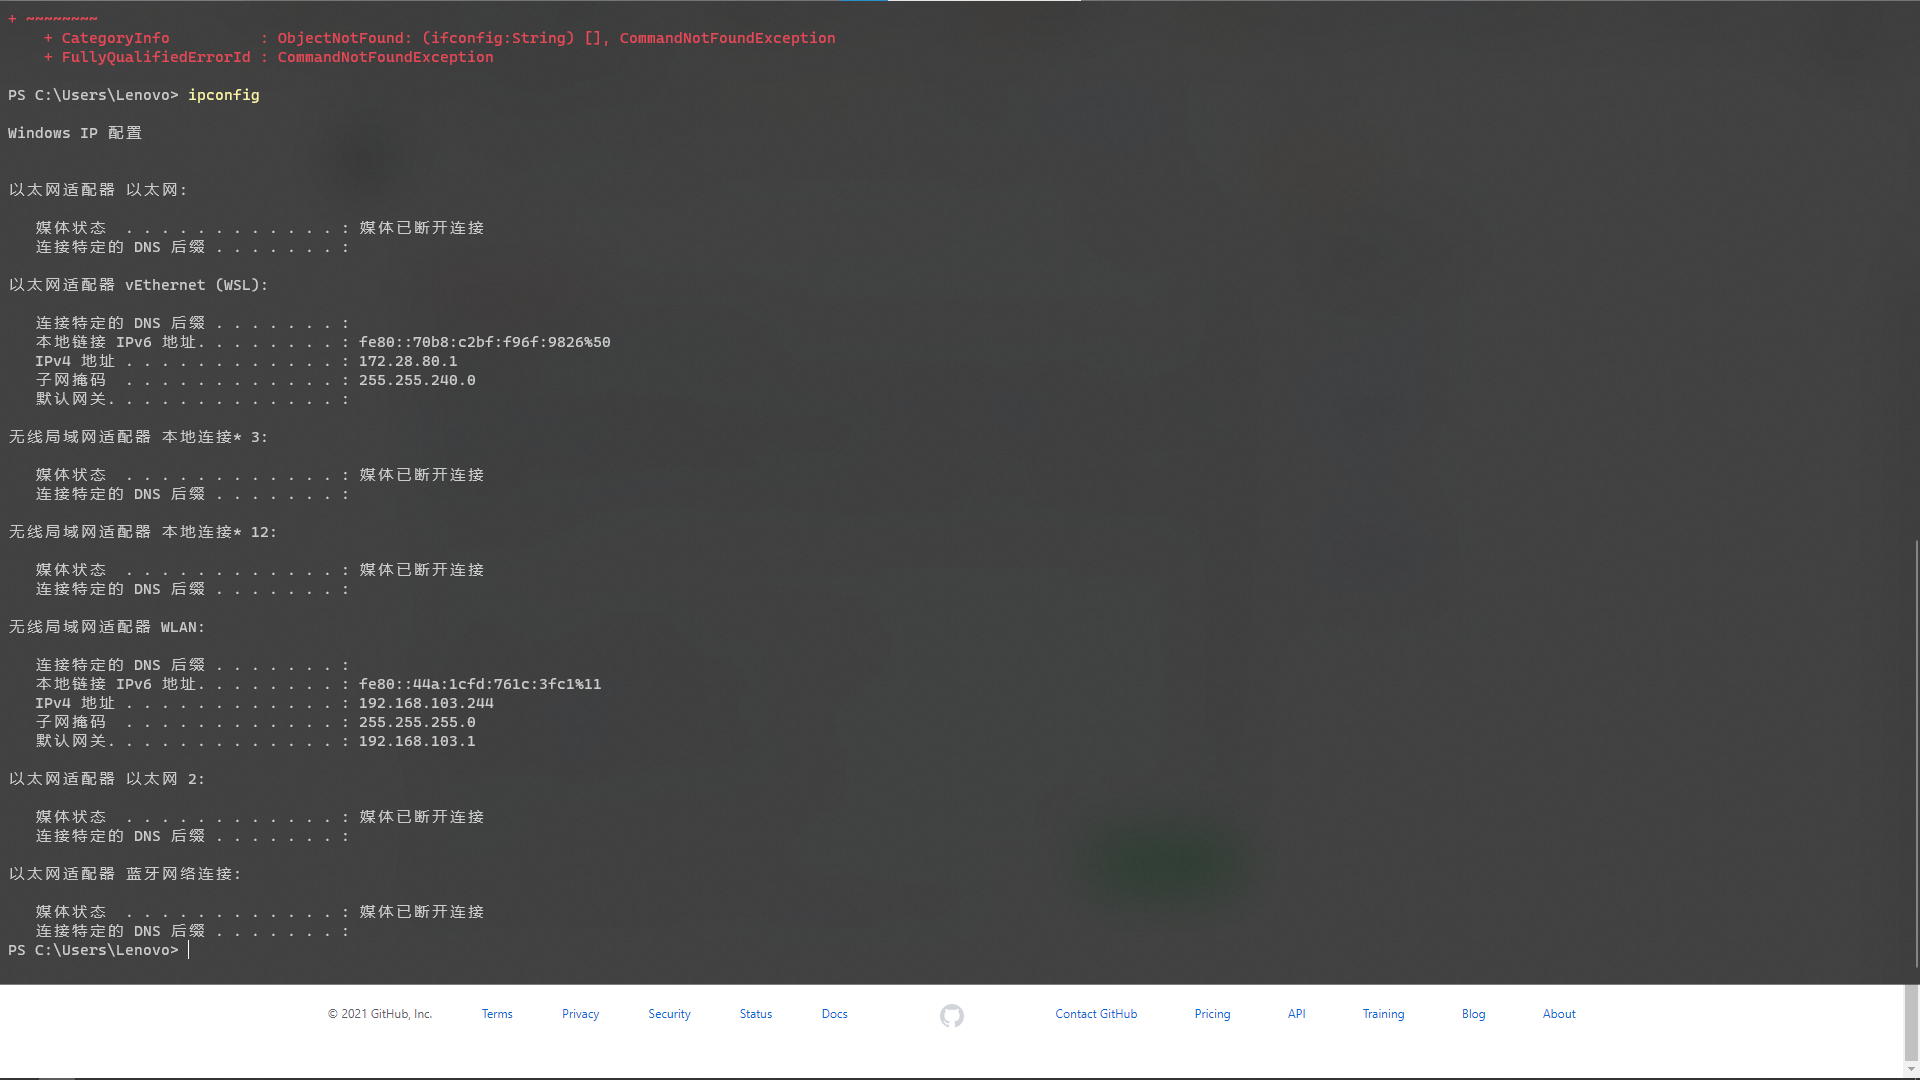The width and height of the screenshot is (1920, 1080).
Task: Open the Security page
Action: (x=668, y=1013)
